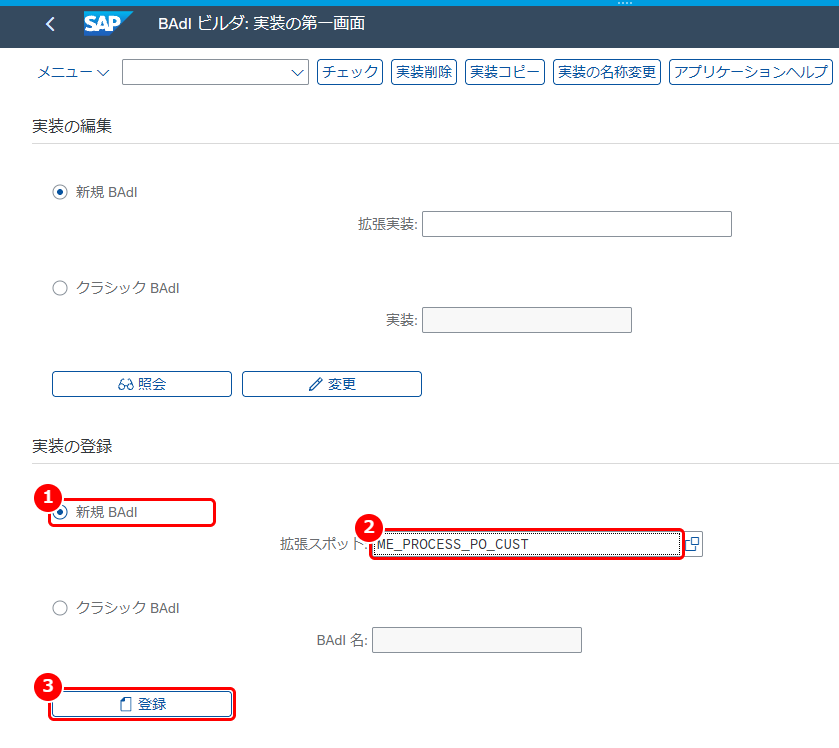Click the 実装削除 button
Image resolution: width=839 pixels, height=748 pixels.
click(x=424, y=72)
